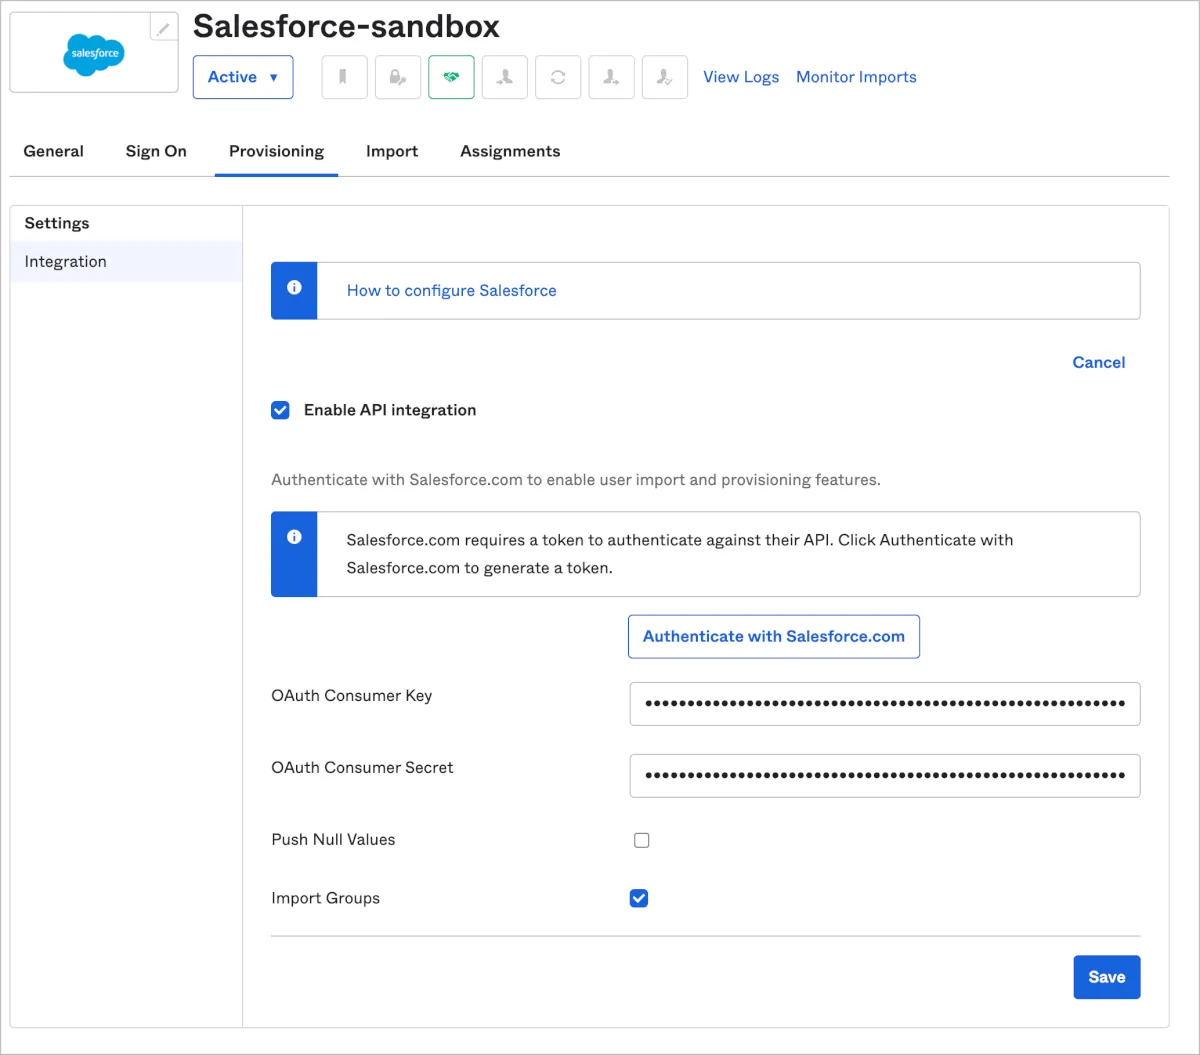This screenshot has height=1055, width=1200.
Task: Click the Salesforce cloud logo
Action: click(x=94, y=53)
